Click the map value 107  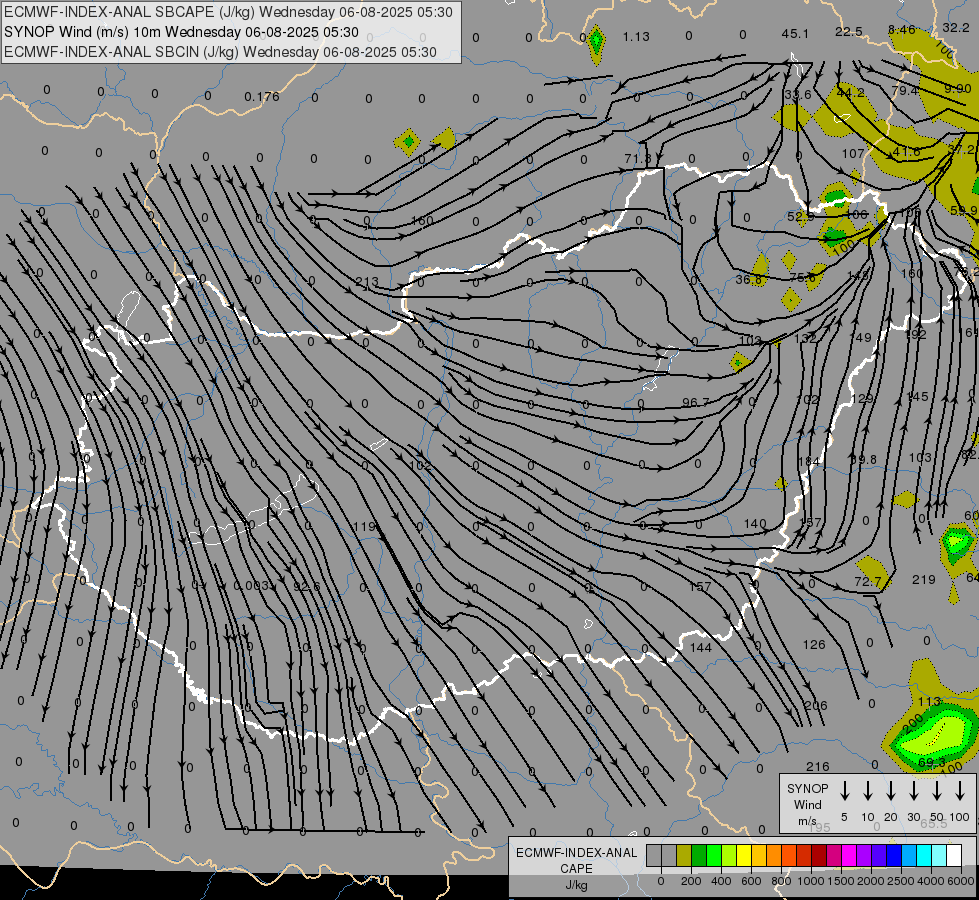853,154
